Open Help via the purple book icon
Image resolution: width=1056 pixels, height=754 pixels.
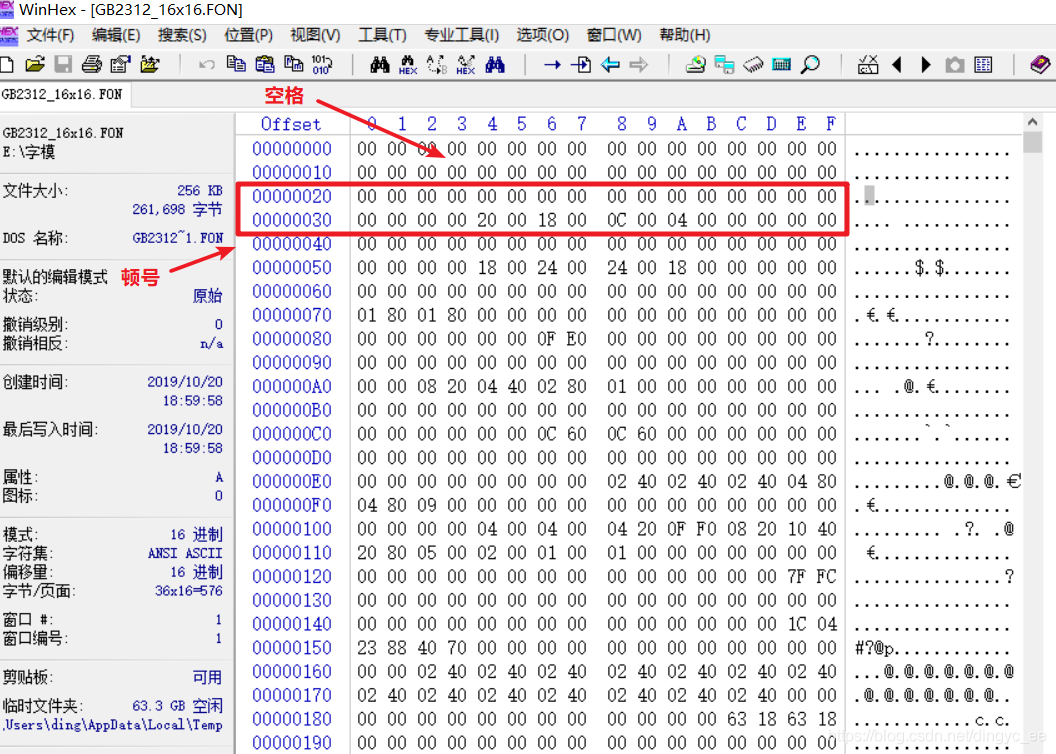click(1041, 65)
